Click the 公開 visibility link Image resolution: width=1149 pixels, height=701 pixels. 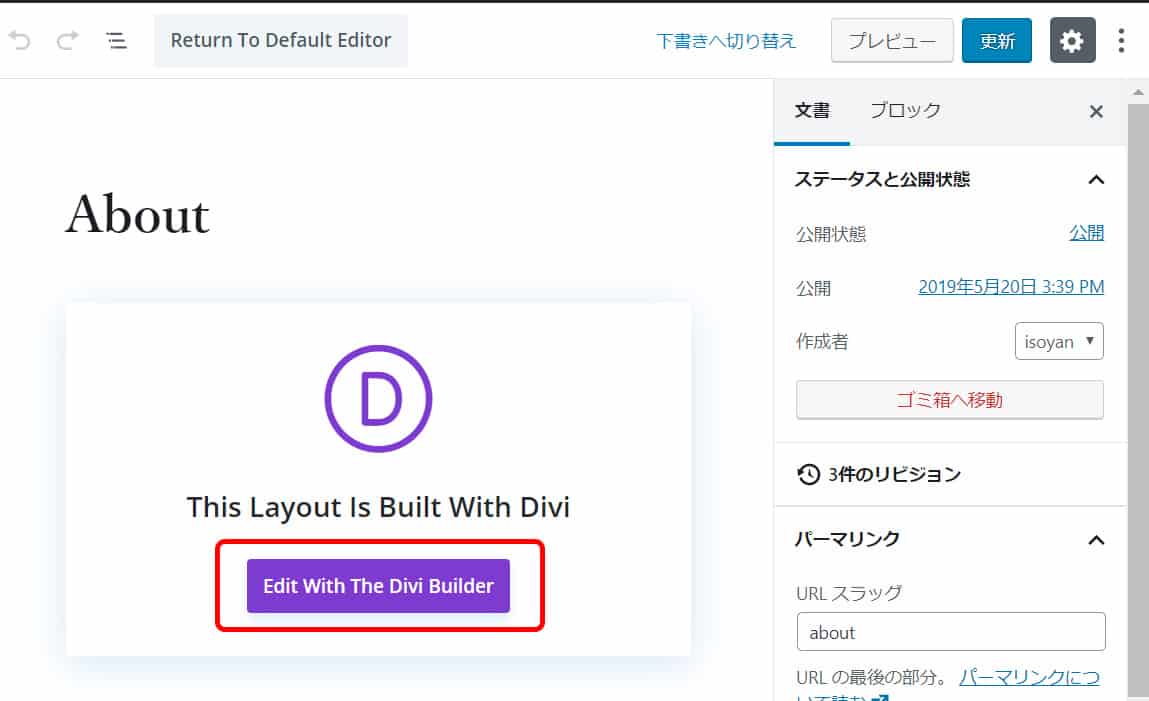[x=1086, y=233]
